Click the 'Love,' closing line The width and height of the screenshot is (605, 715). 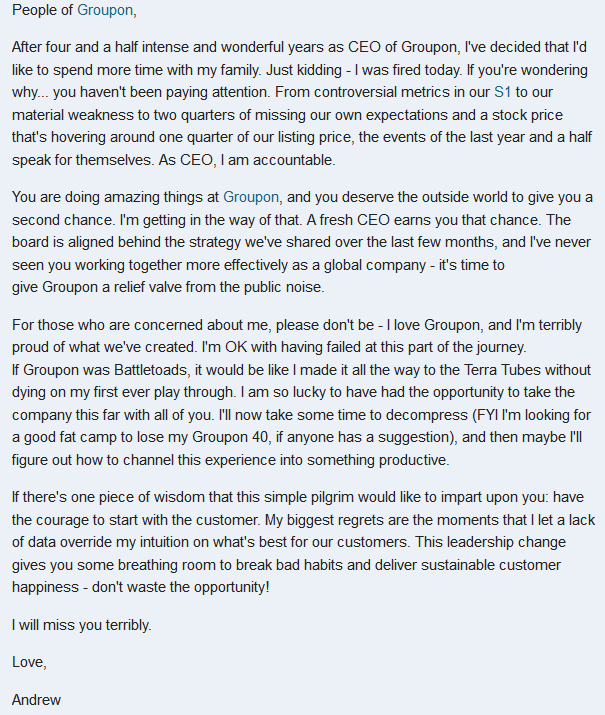(x=29, y=662)
